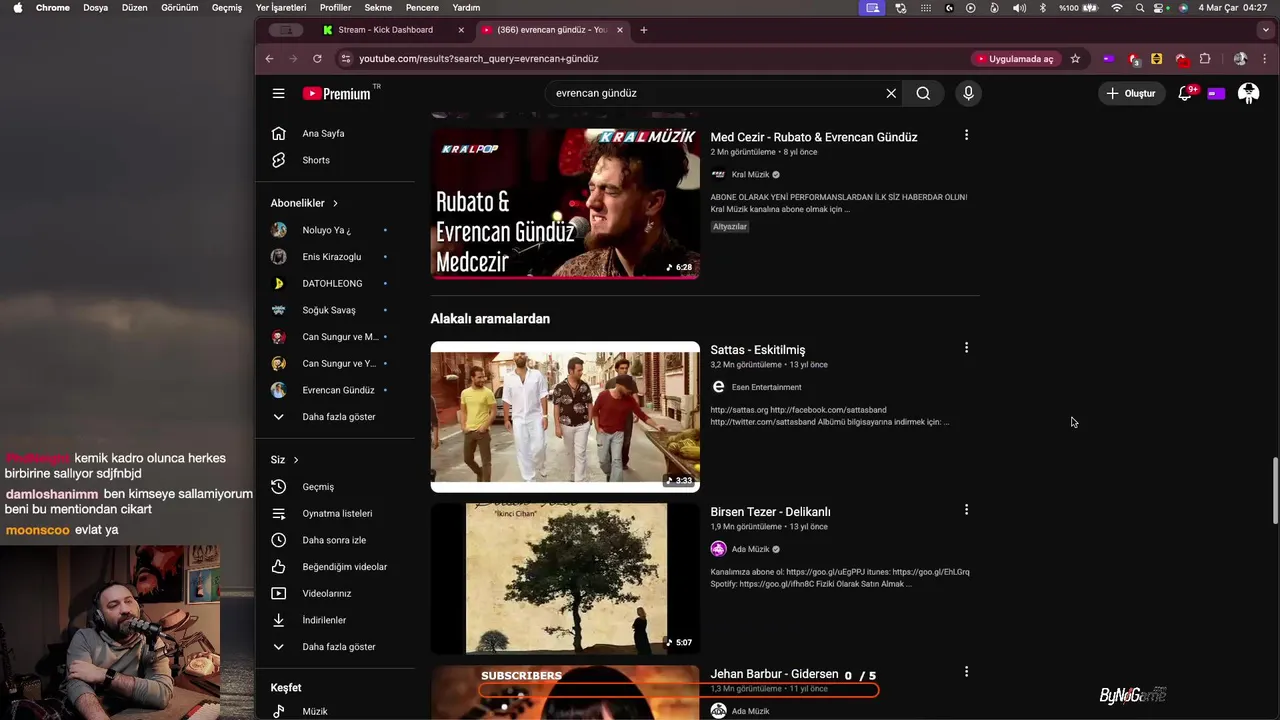Submit search with magnifier button
Viewport: 1280px width, 720px height.
click(923, 93)
